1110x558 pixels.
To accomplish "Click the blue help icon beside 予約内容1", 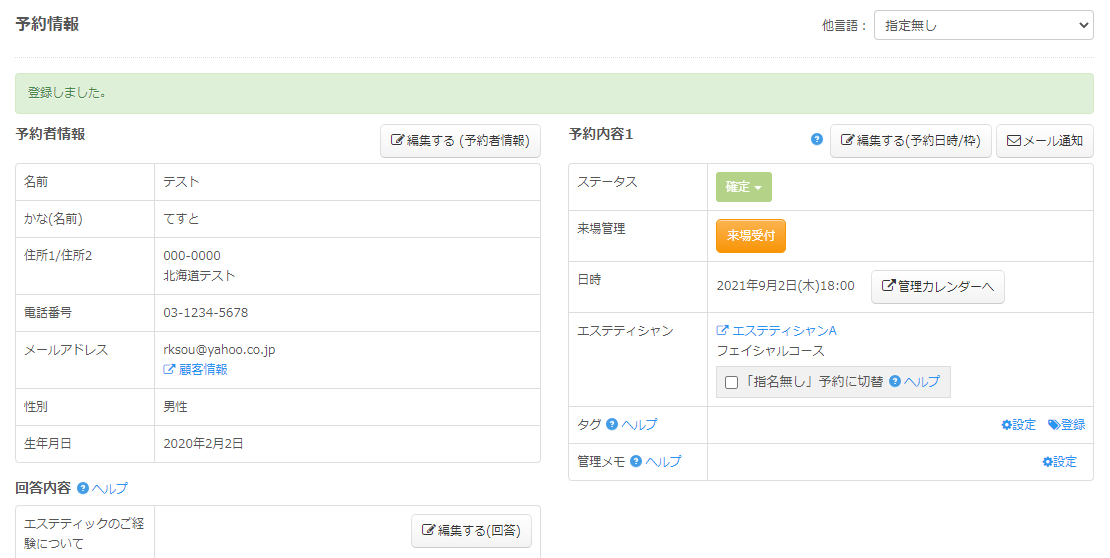I will click(817, 140).
